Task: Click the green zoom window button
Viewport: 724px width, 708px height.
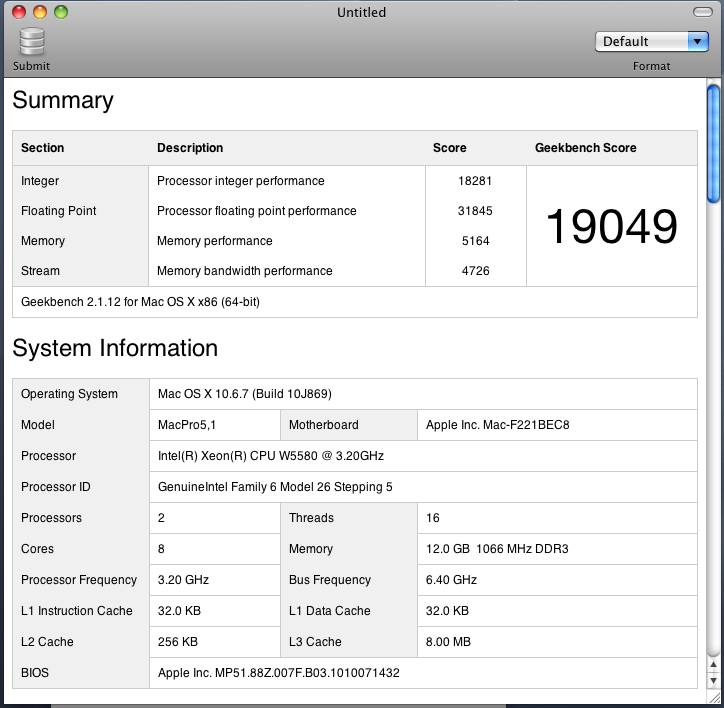Action: (x=61, y=12)
